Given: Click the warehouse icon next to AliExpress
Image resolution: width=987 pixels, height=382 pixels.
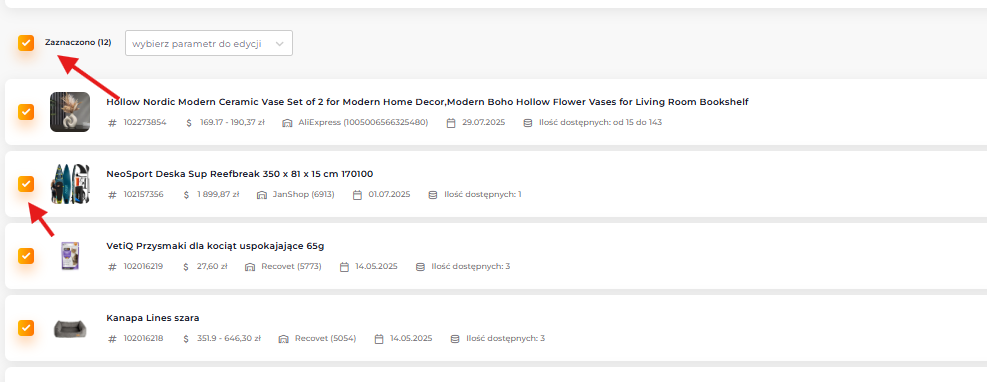Looking at the screenshot, I should click(287, 123).
